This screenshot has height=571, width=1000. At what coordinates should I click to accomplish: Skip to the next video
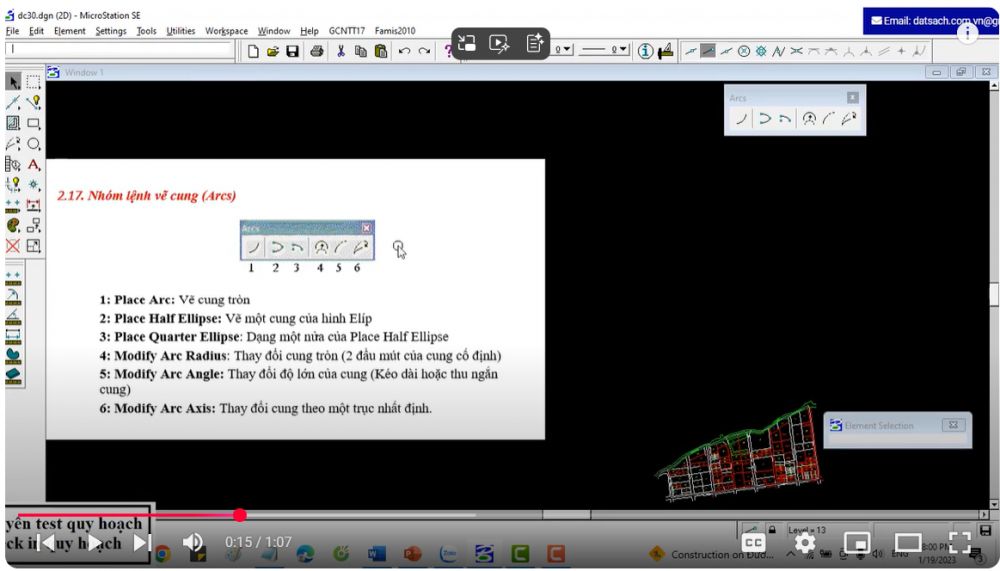pos(140,543)
